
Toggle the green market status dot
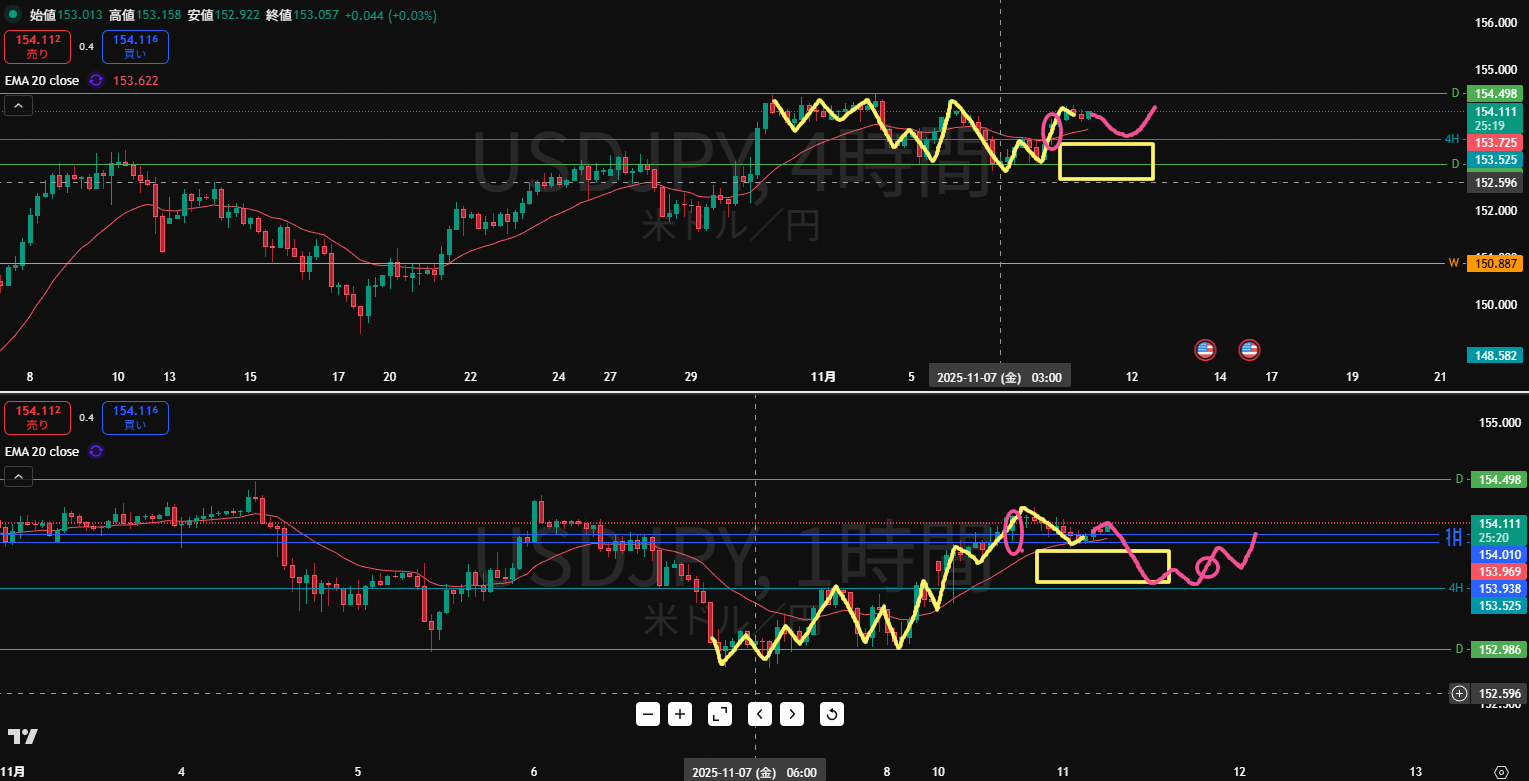[x=13, y=15]
